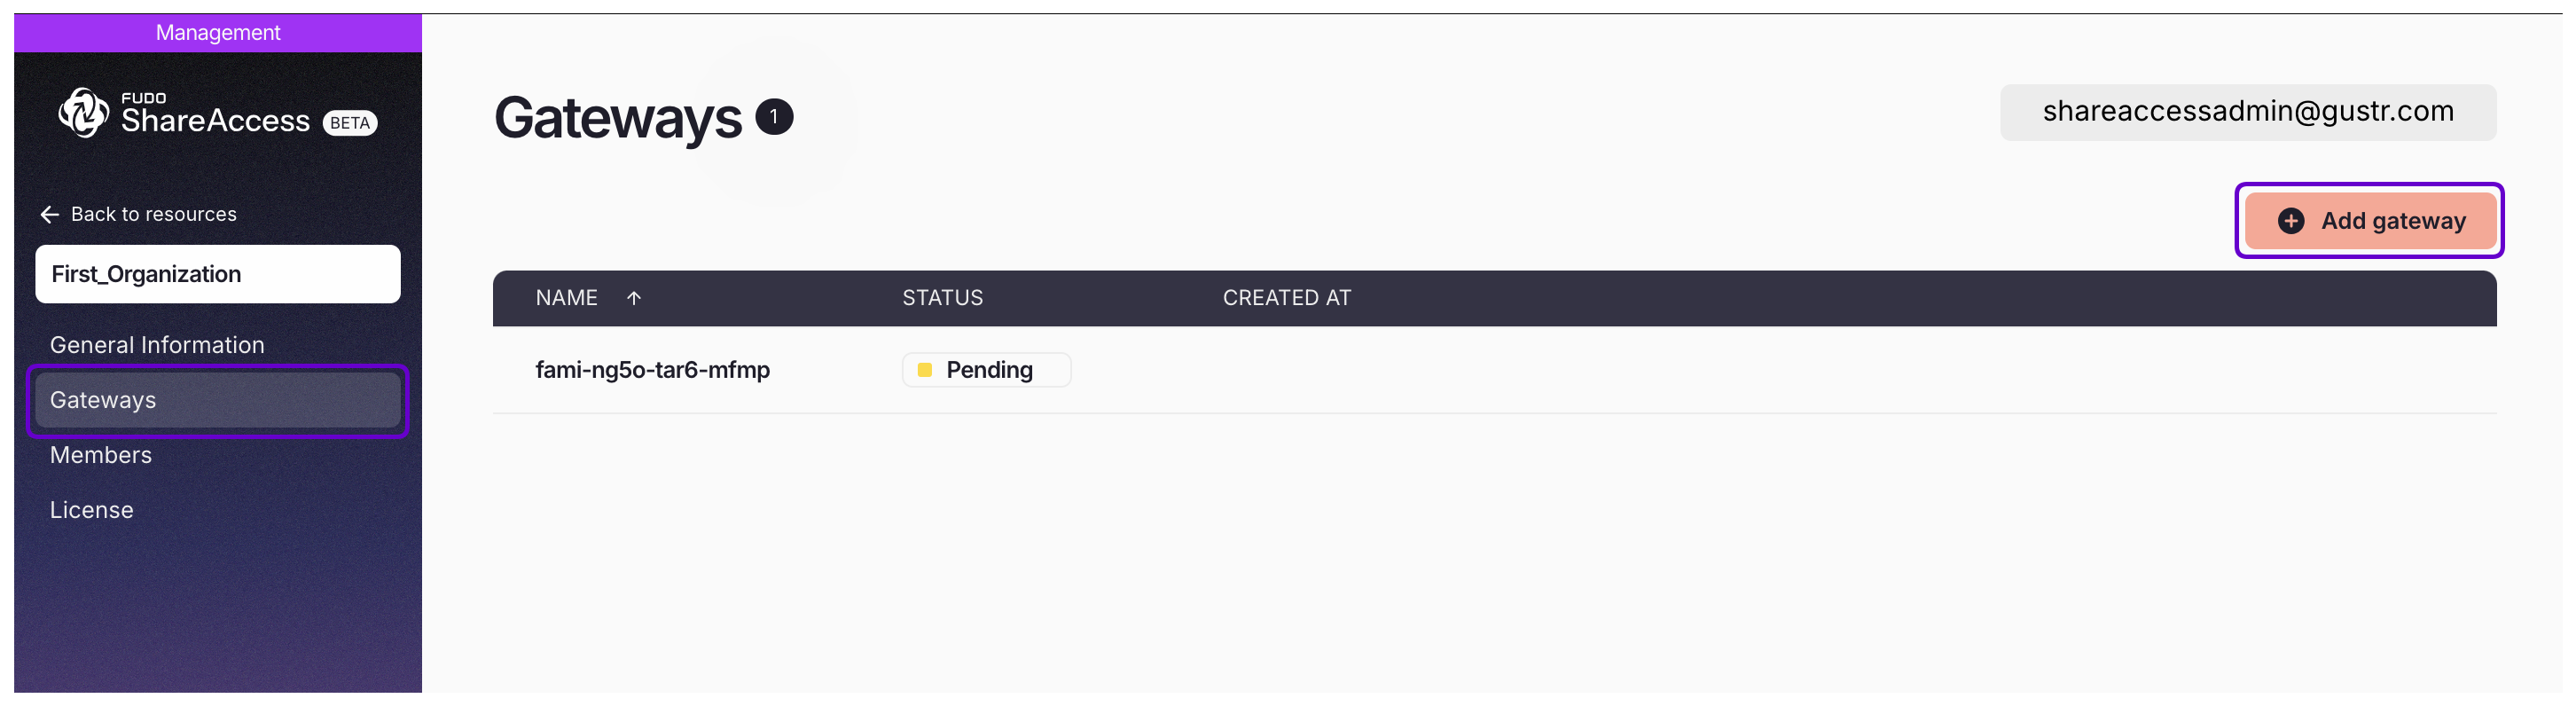Open General Information section

(x=157, y=345)
